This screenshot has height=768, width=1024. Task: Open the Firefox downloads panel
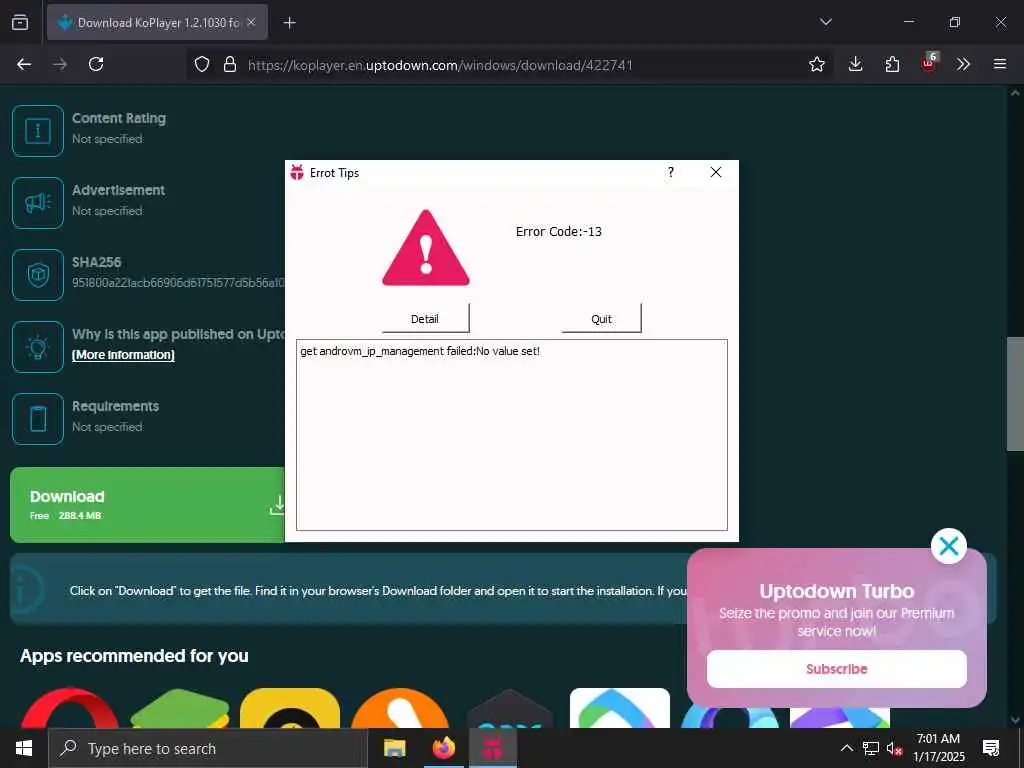coord(856,64)
